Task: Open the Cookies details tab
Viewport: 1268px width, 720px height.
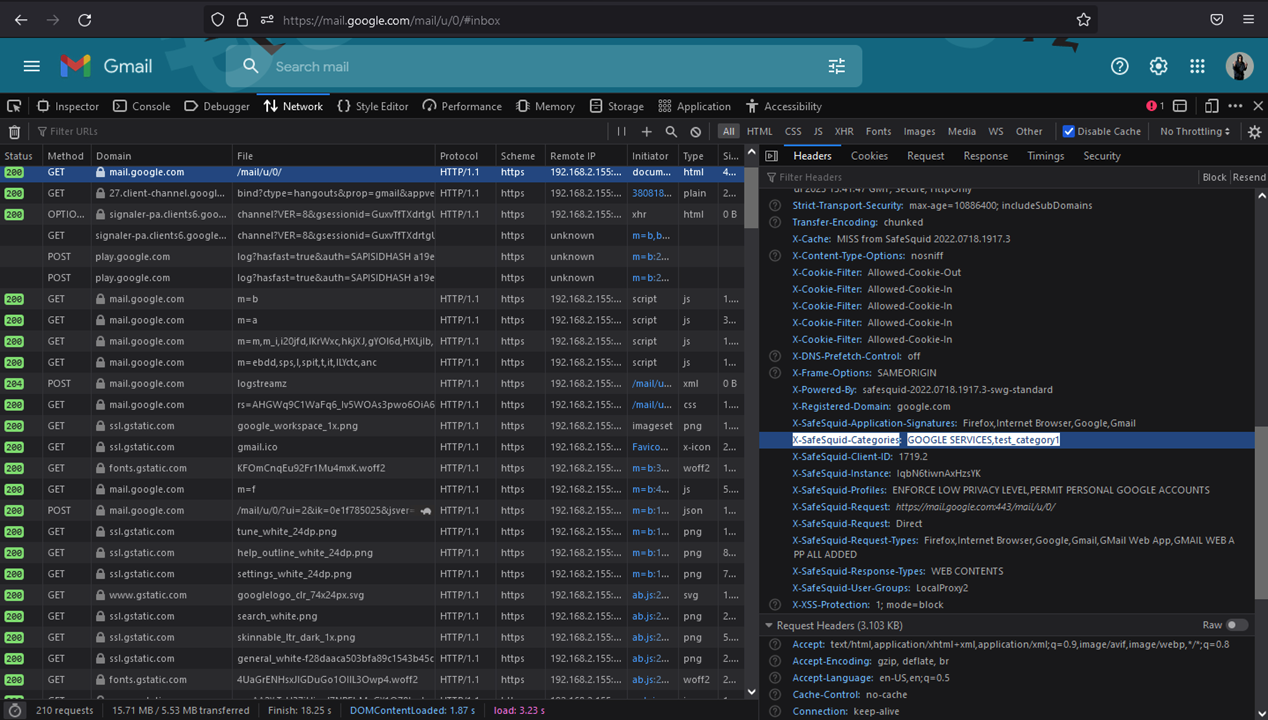Action: (869, 156)
